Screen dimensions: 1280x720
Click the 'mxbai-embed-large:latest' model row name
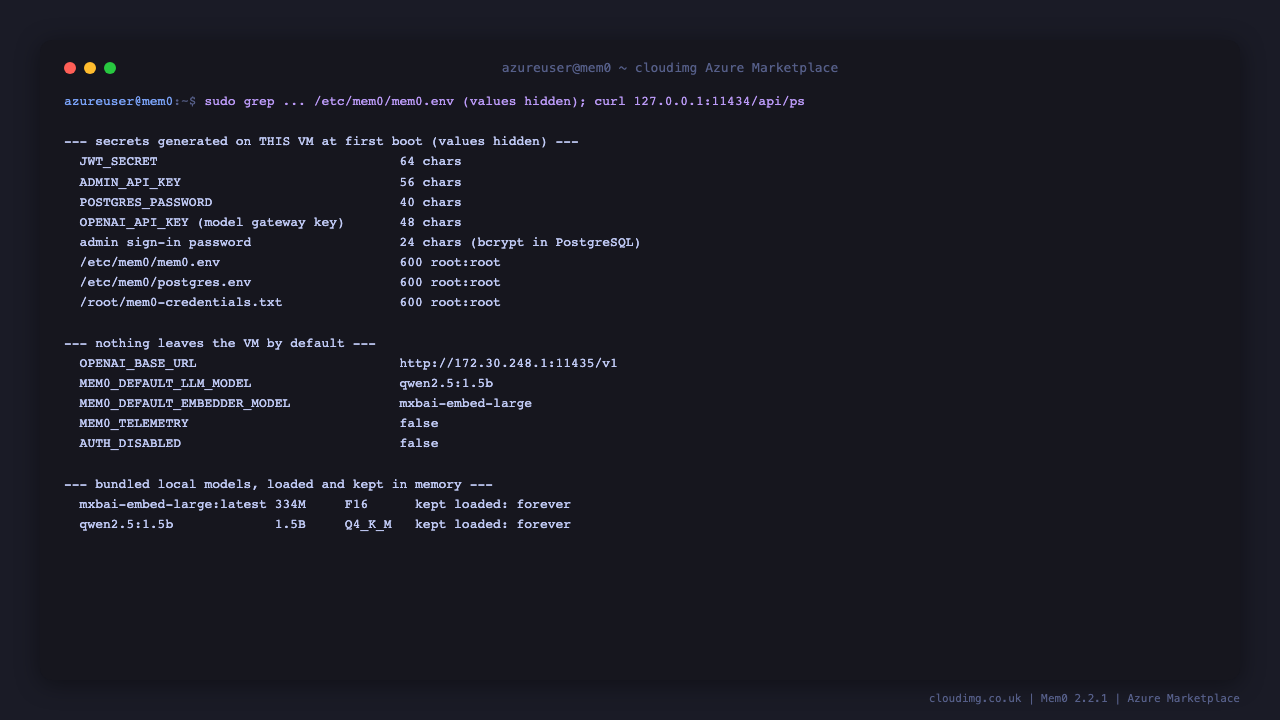click(x=173, y=504)
